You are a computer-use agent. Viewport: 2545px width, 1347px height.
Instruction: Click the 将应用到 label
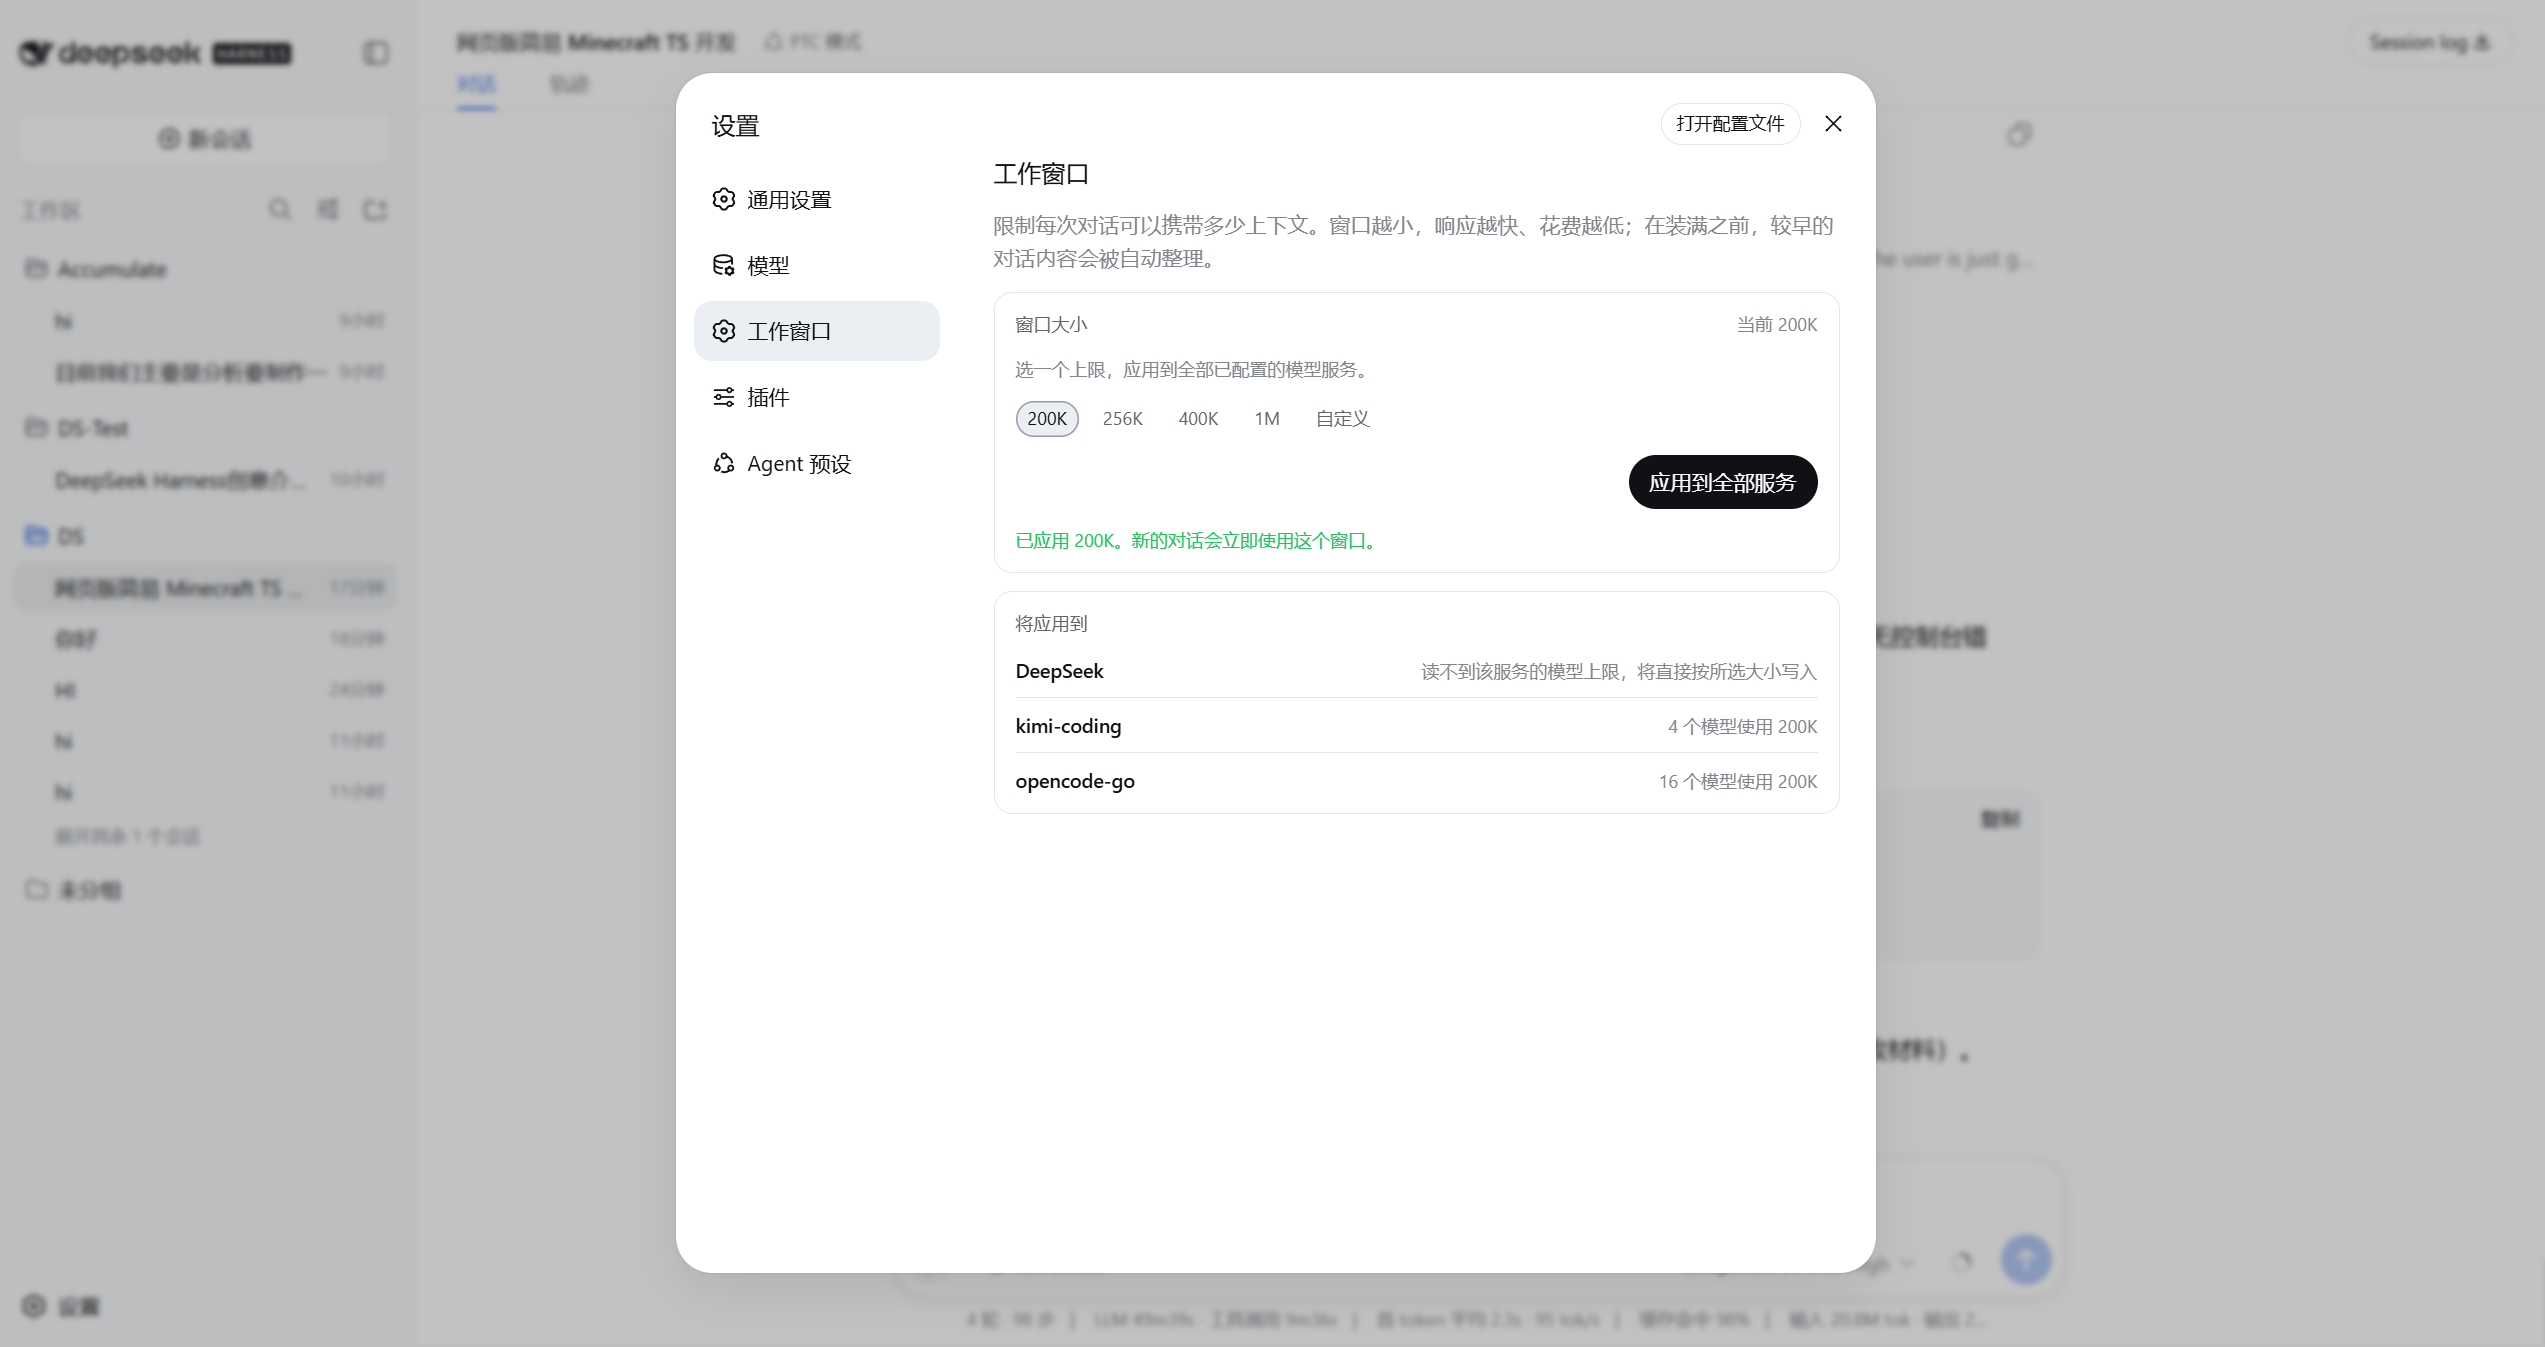click(1051, 623)
